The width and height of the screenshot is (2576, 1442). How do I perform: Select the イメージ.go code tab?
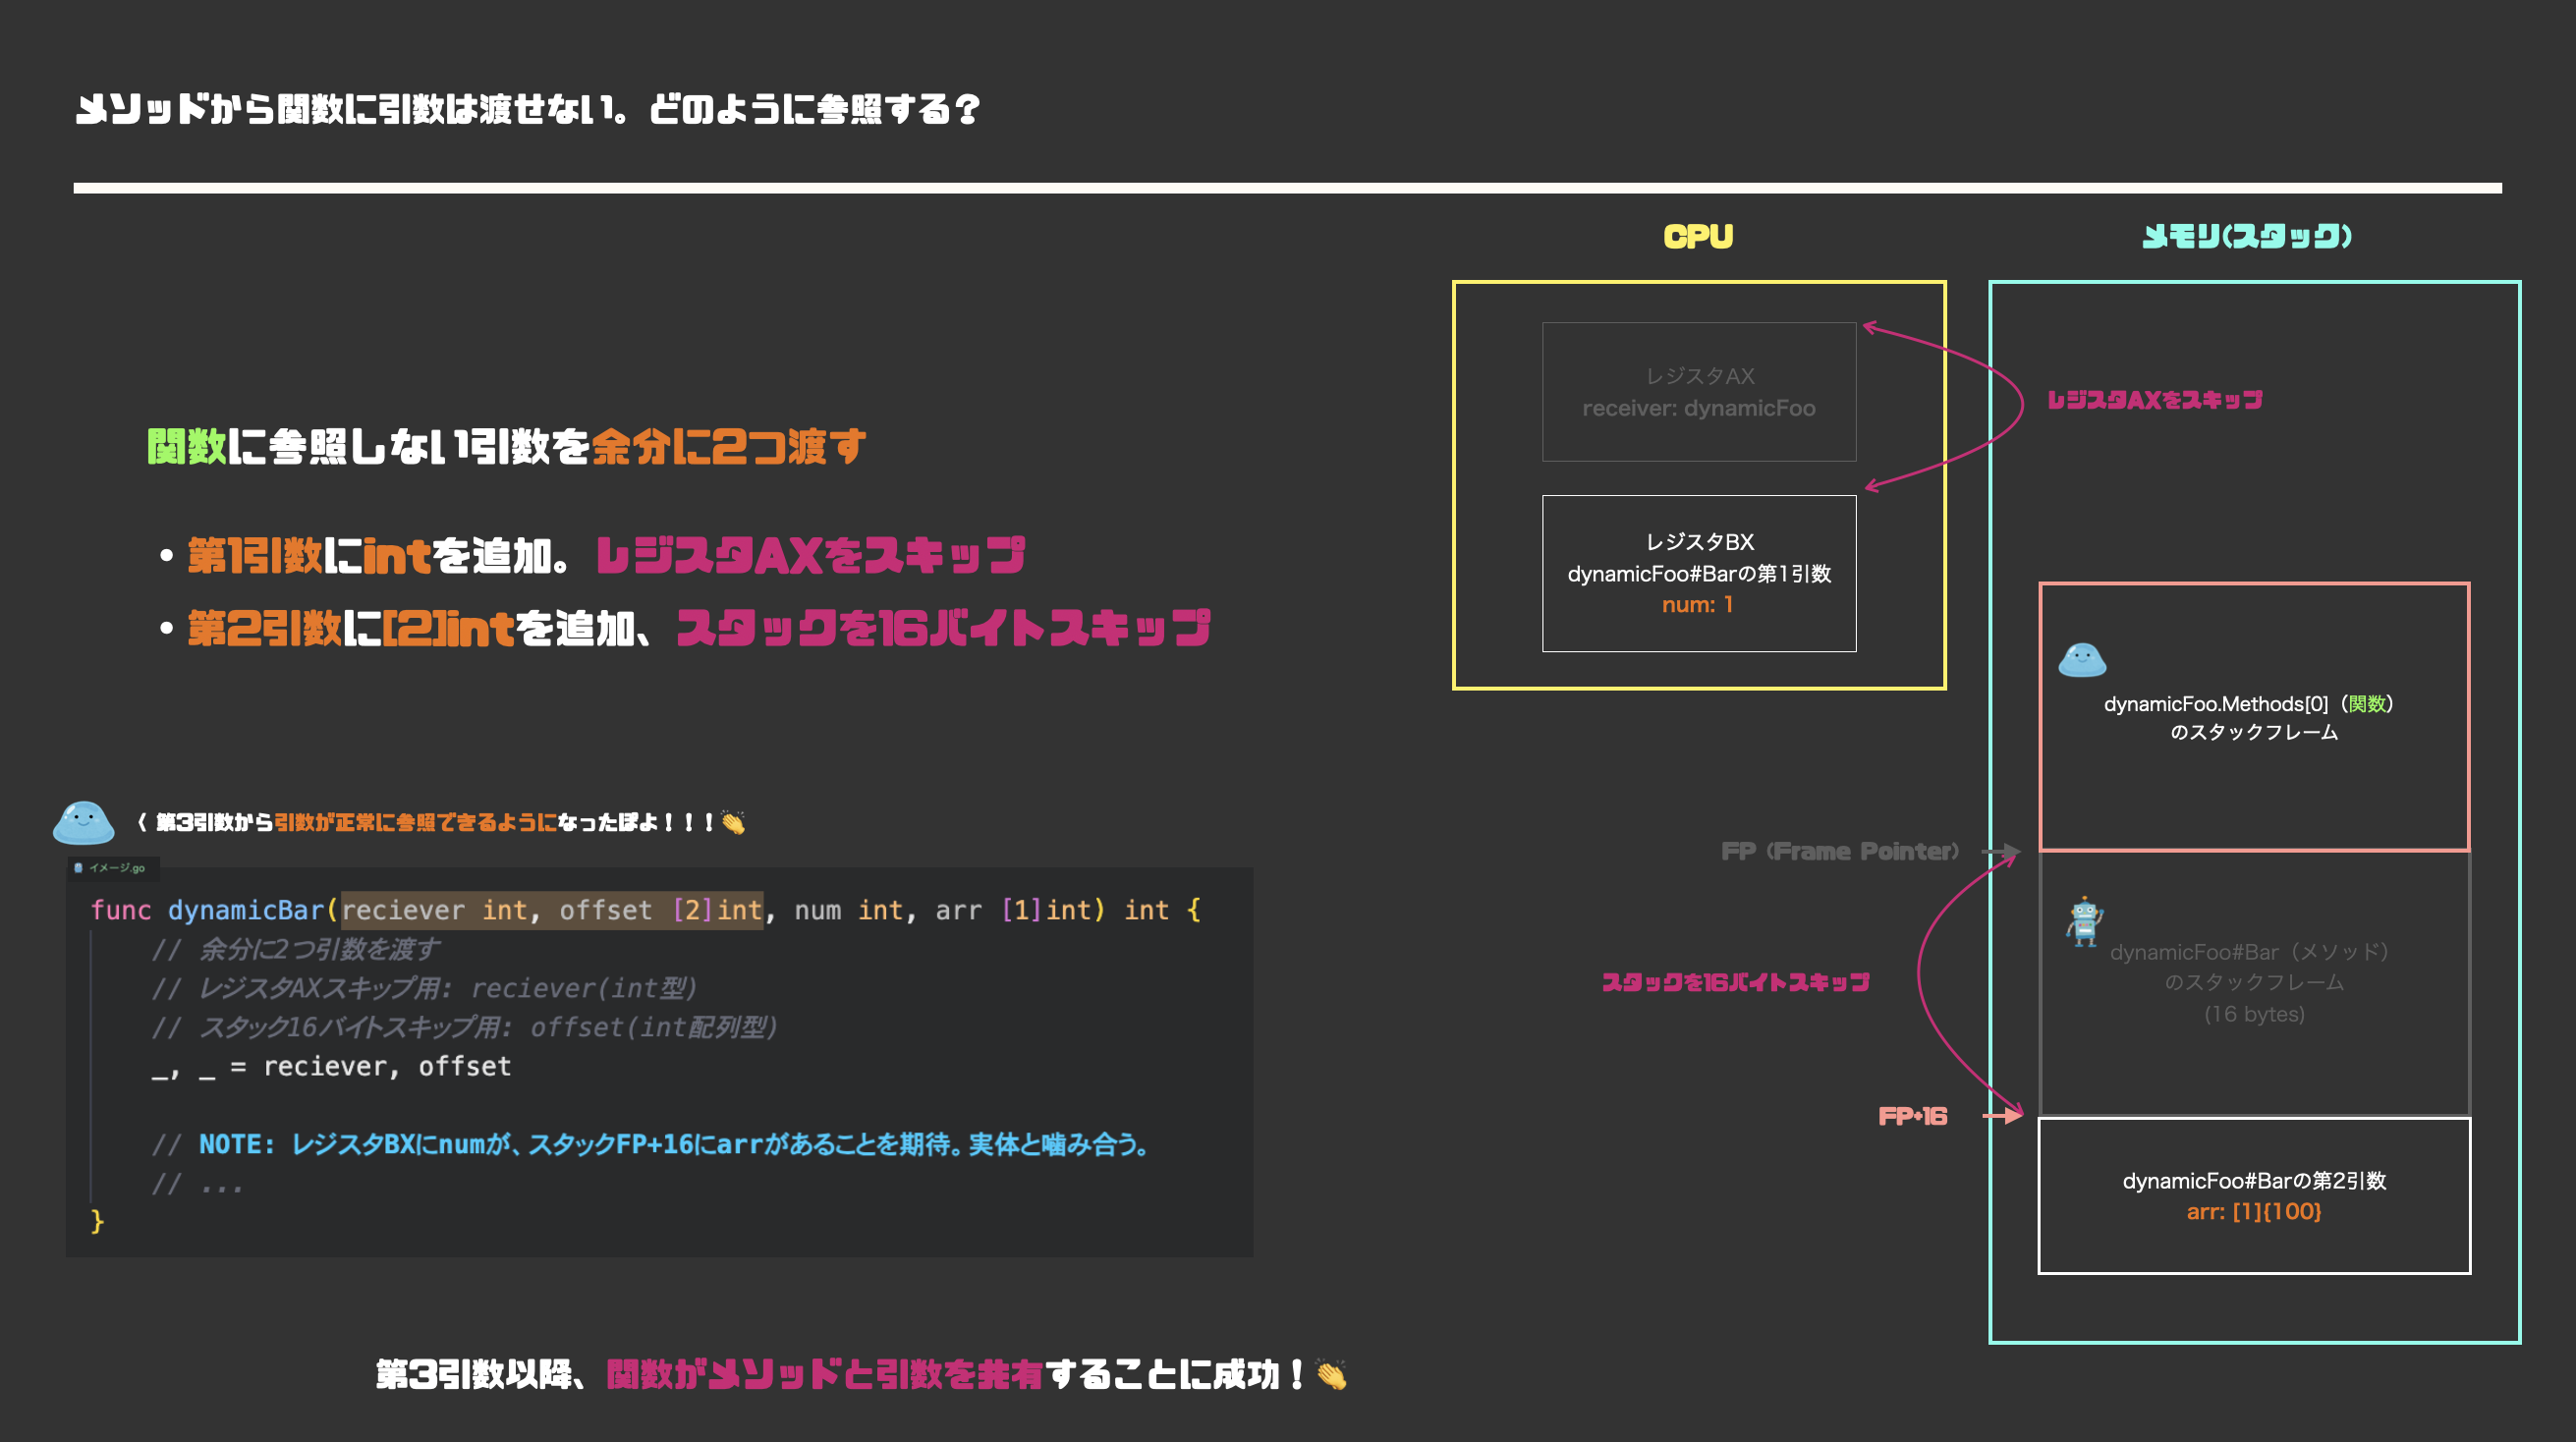(114, 868)
